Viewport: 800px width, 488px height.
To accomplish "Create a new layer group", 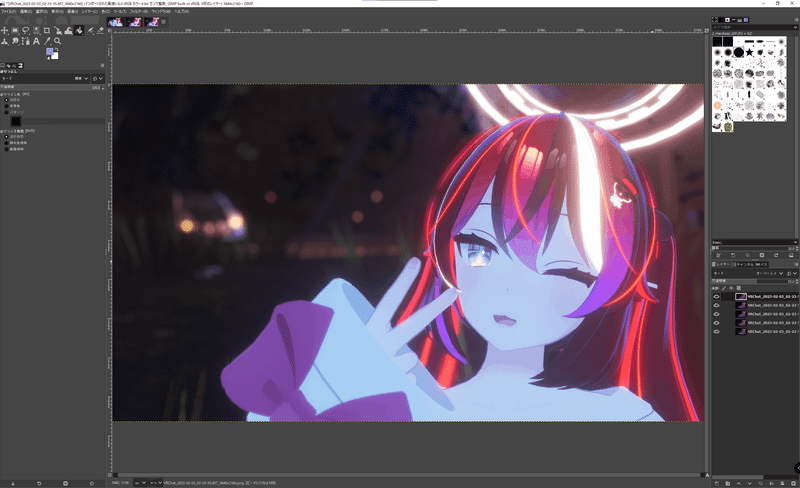I will click(x=728, y=483).
